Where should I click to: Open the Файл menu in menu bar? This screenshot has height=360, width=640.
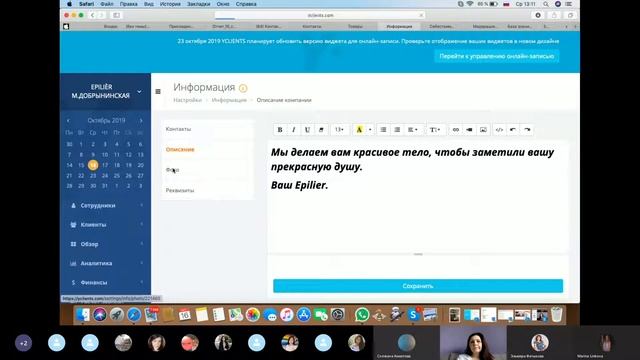coord(107,4)
